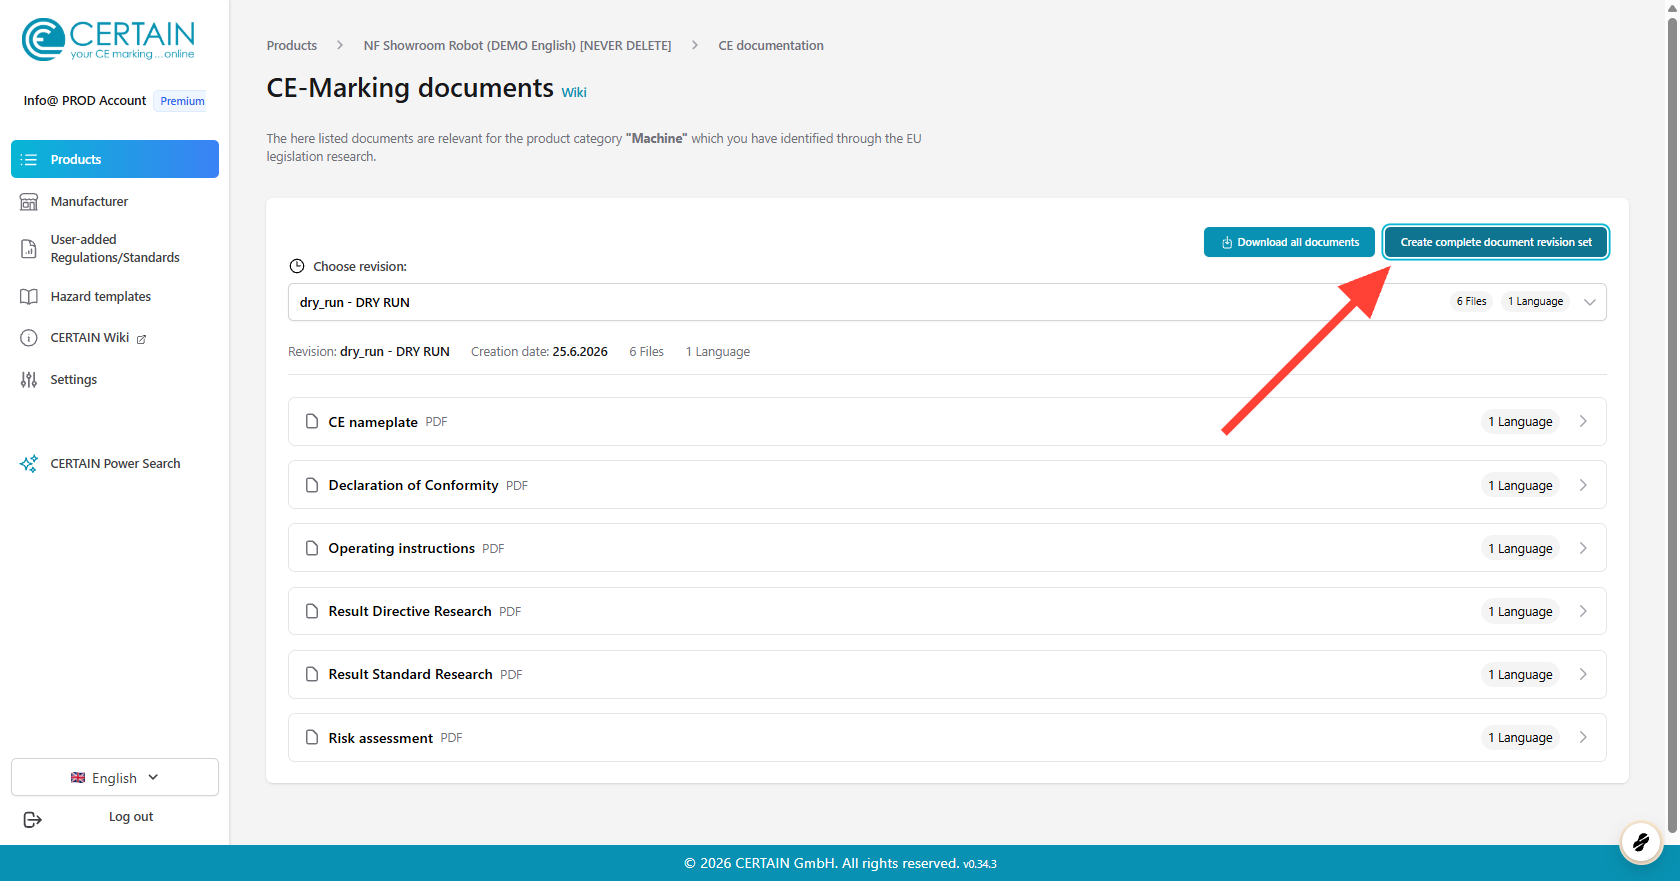Click the CERTAIN Wiki sidebar link
Screen dimensions: 1680x881
(x=90, y=338)
